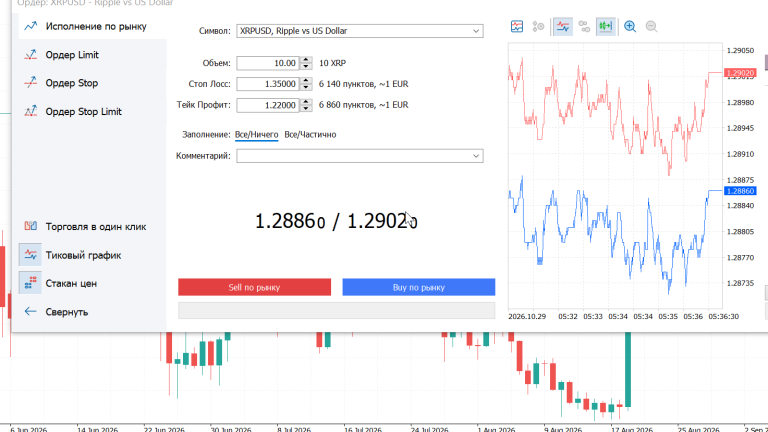Increase Тейк Профит value
Image resolution: width=768 pixels, height=432 pixels.
pos(306,102)
